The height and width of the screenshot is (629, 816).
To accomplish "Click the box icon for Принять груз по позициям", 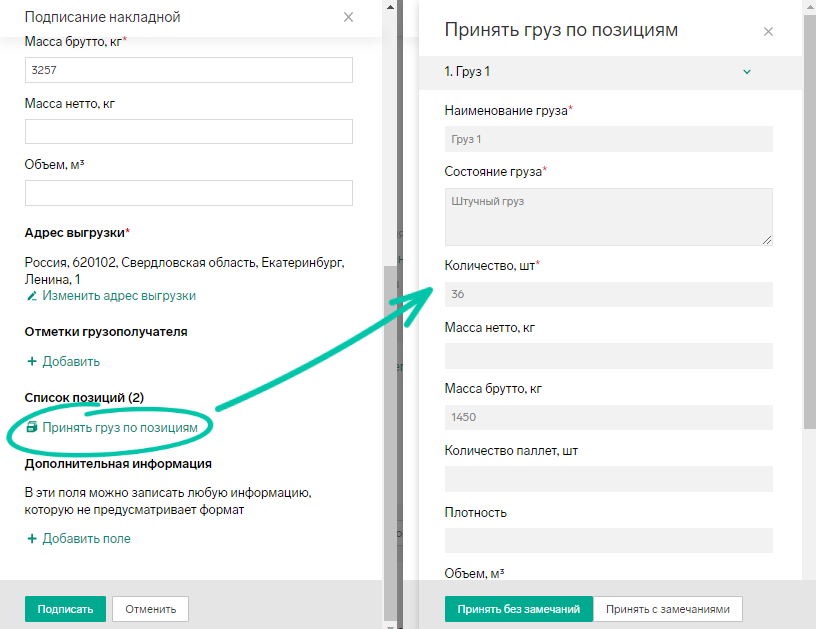I will point(32,427).
